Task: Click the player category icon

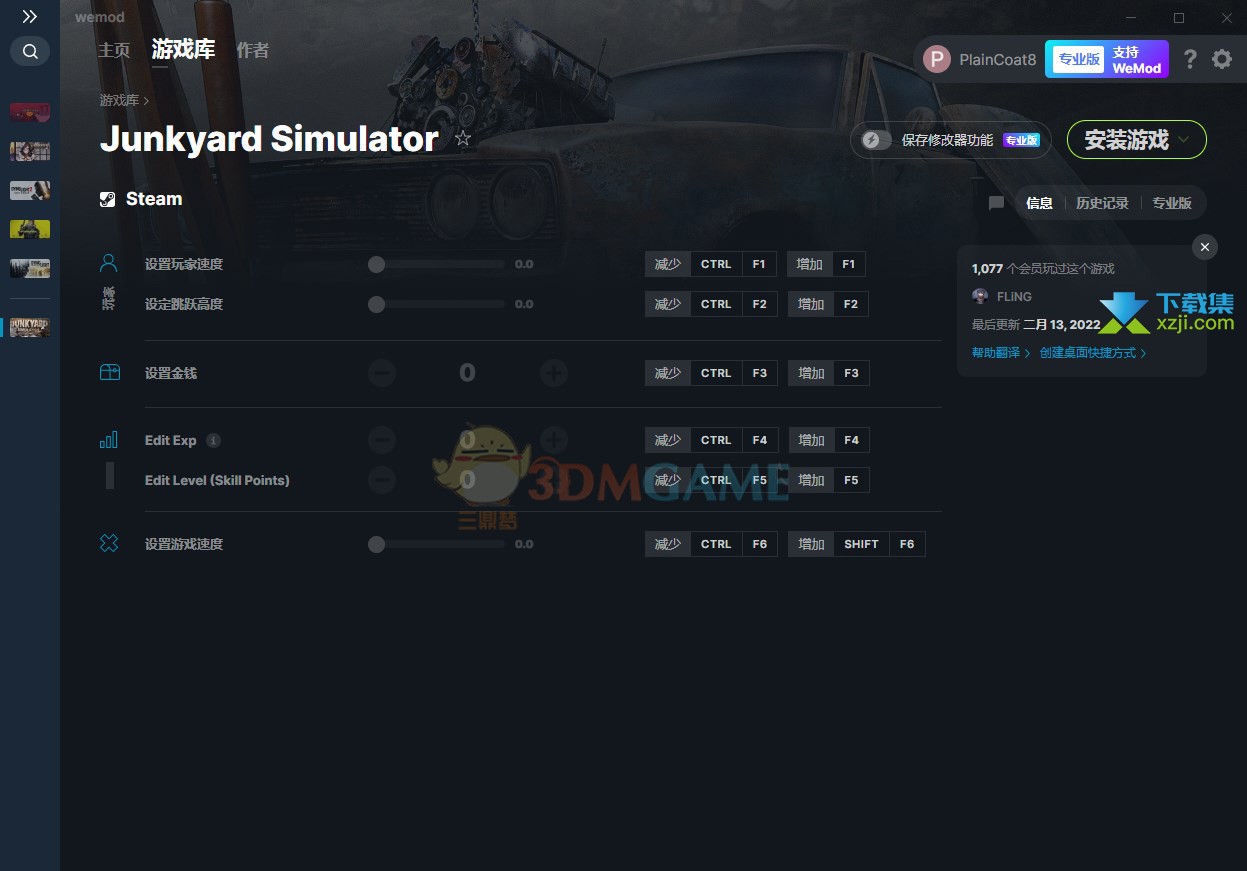Action: [109, 263]
